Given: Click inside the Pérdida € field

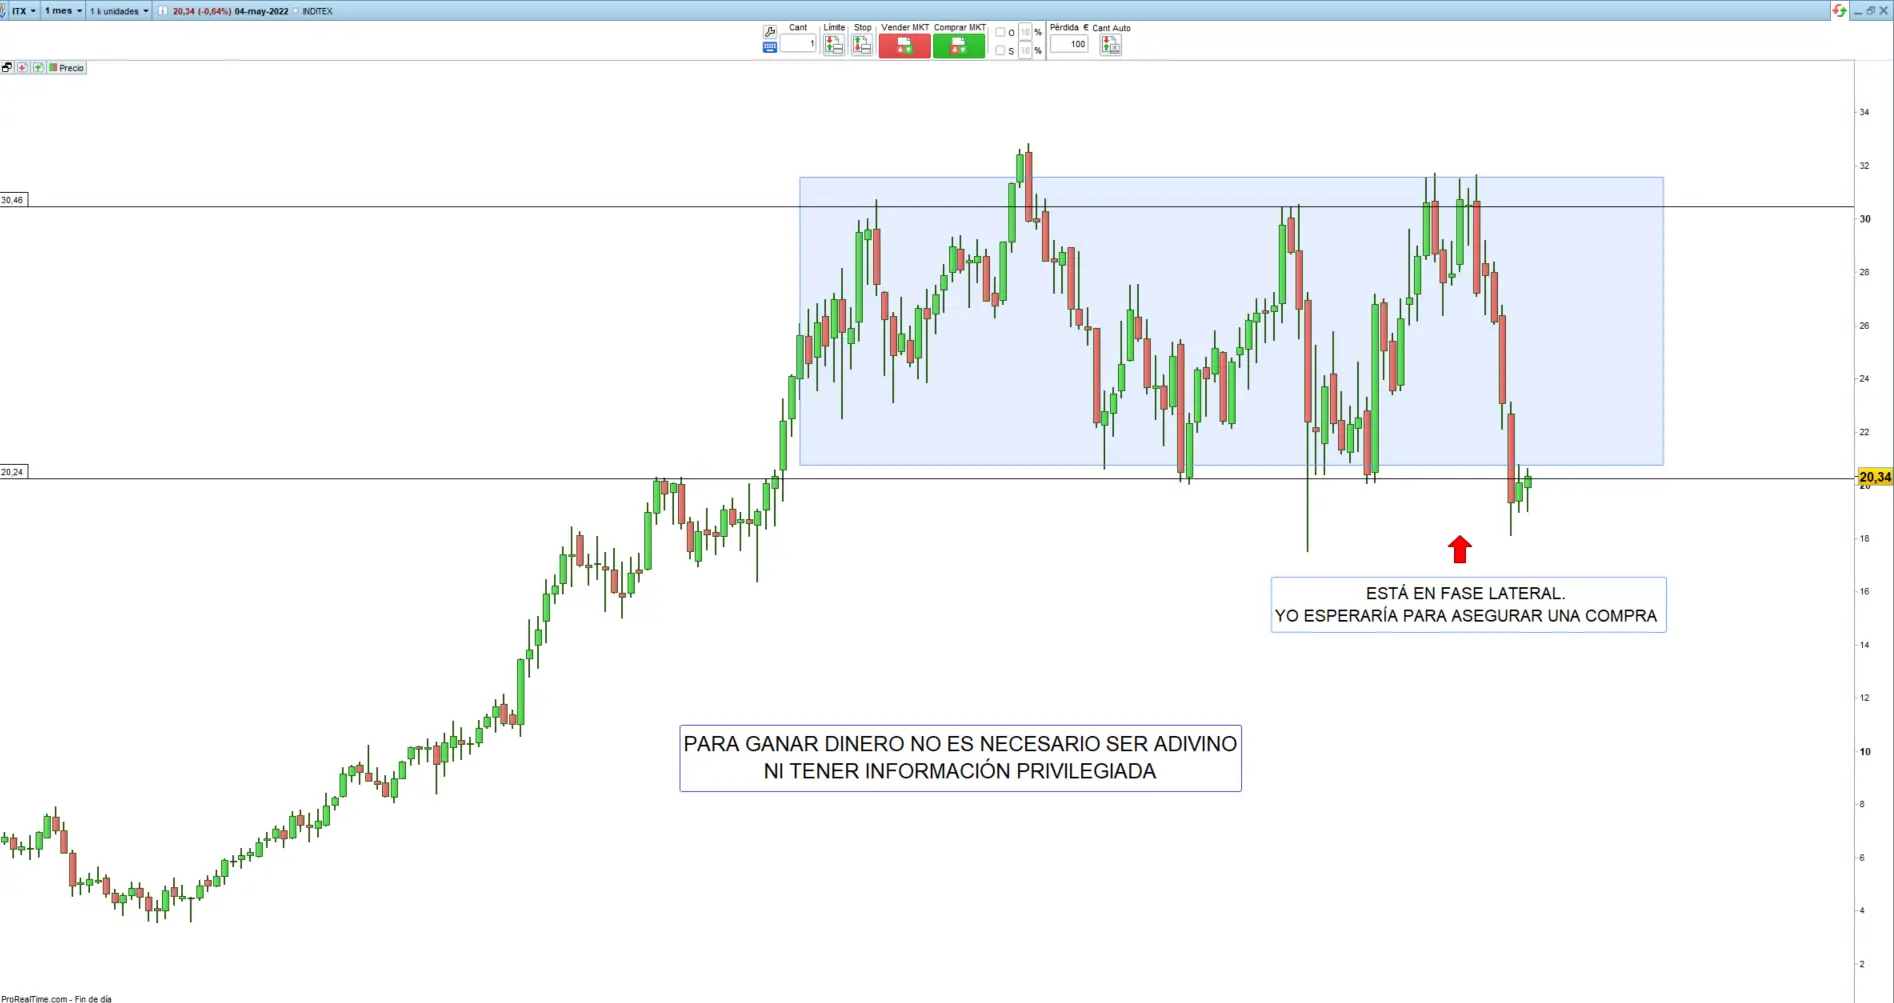Looking at the screenshot, I should [x=1068, y=44].
